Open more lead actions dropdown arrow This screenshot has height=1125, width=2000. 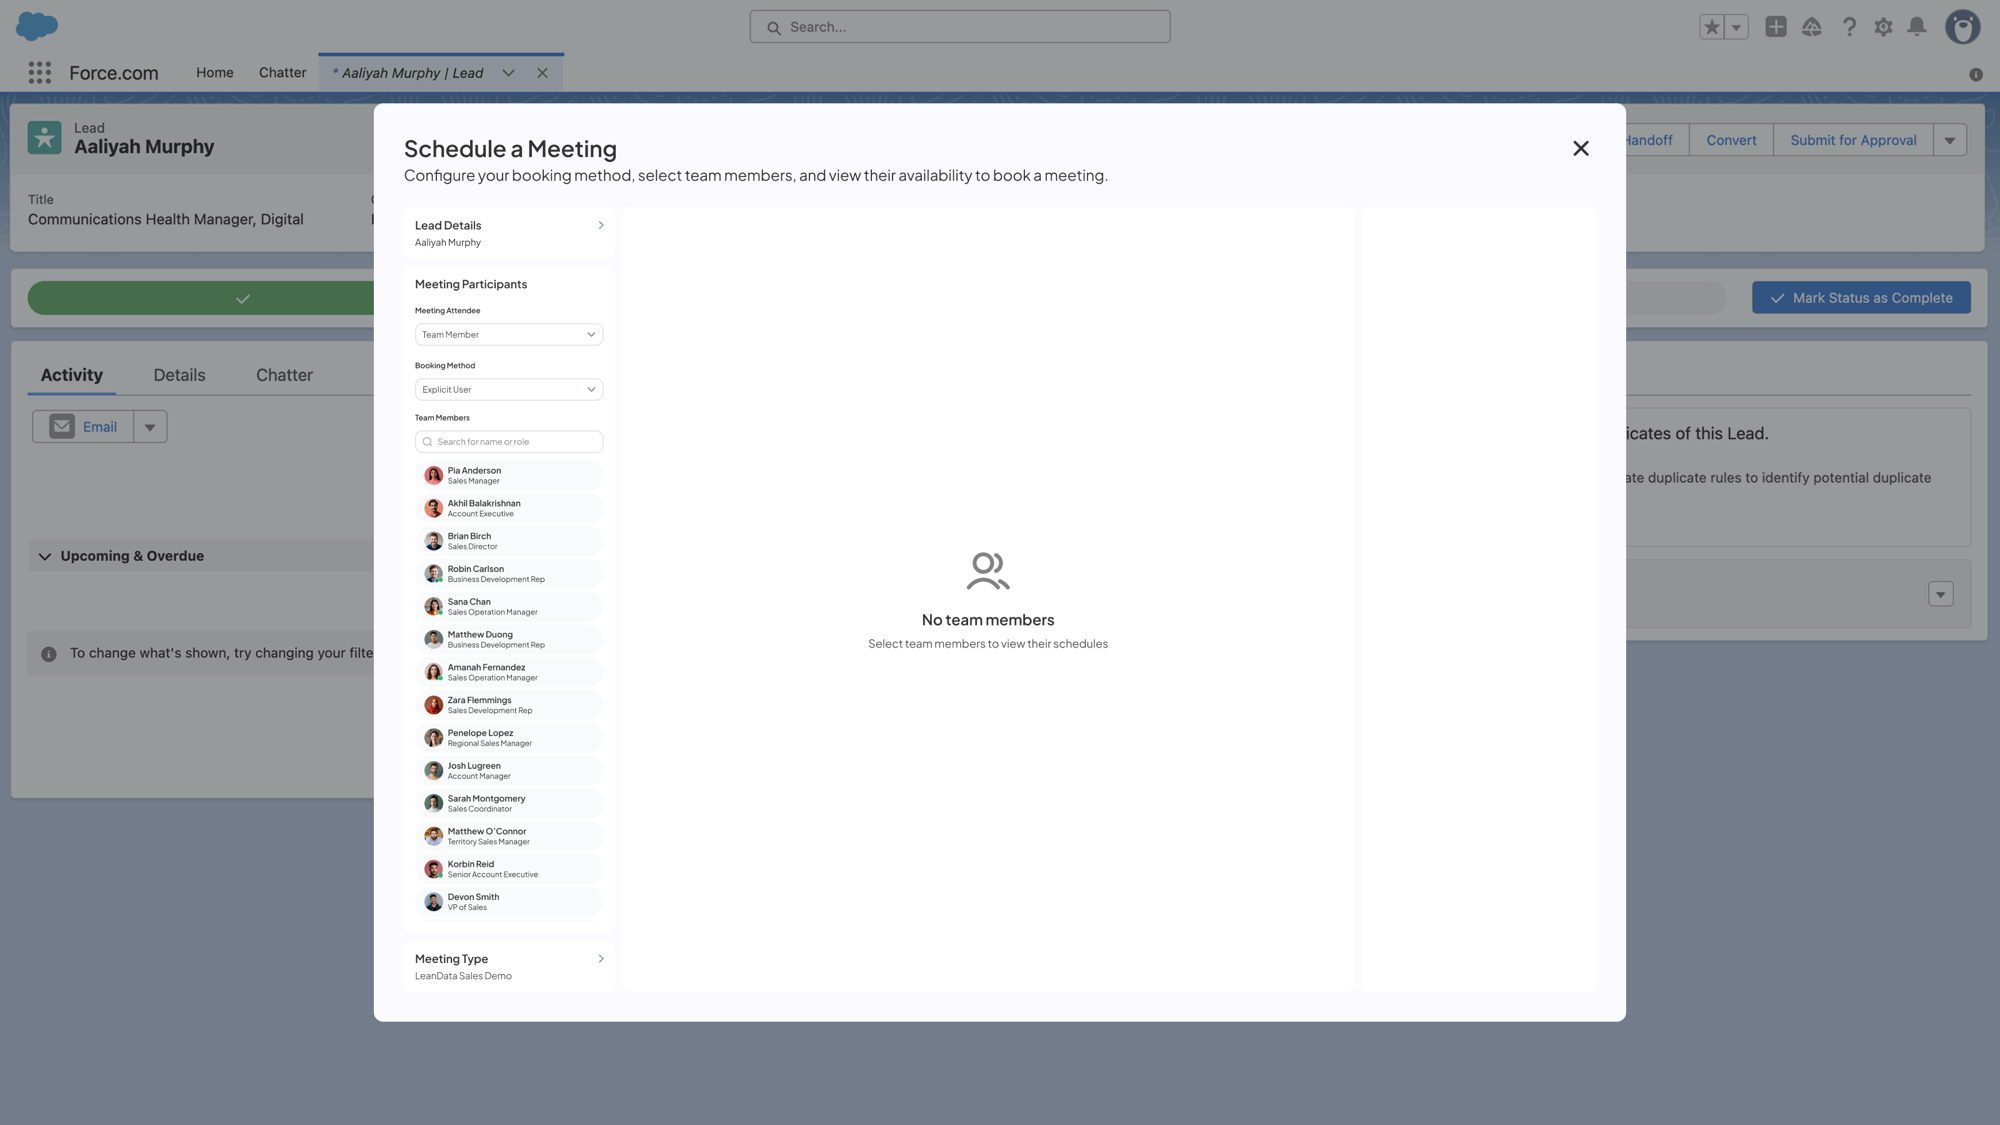tap(1949, 140)
